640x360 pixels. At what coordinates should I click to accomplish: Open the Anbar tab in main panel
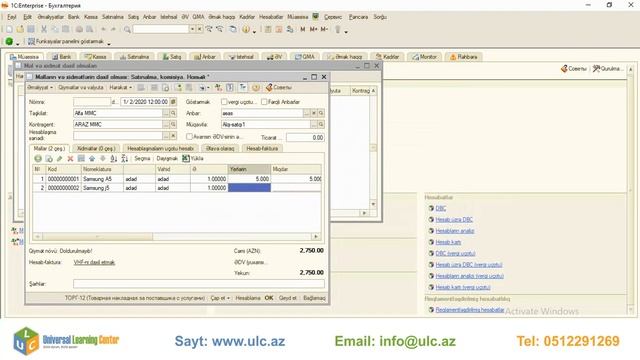click(205, 57)
